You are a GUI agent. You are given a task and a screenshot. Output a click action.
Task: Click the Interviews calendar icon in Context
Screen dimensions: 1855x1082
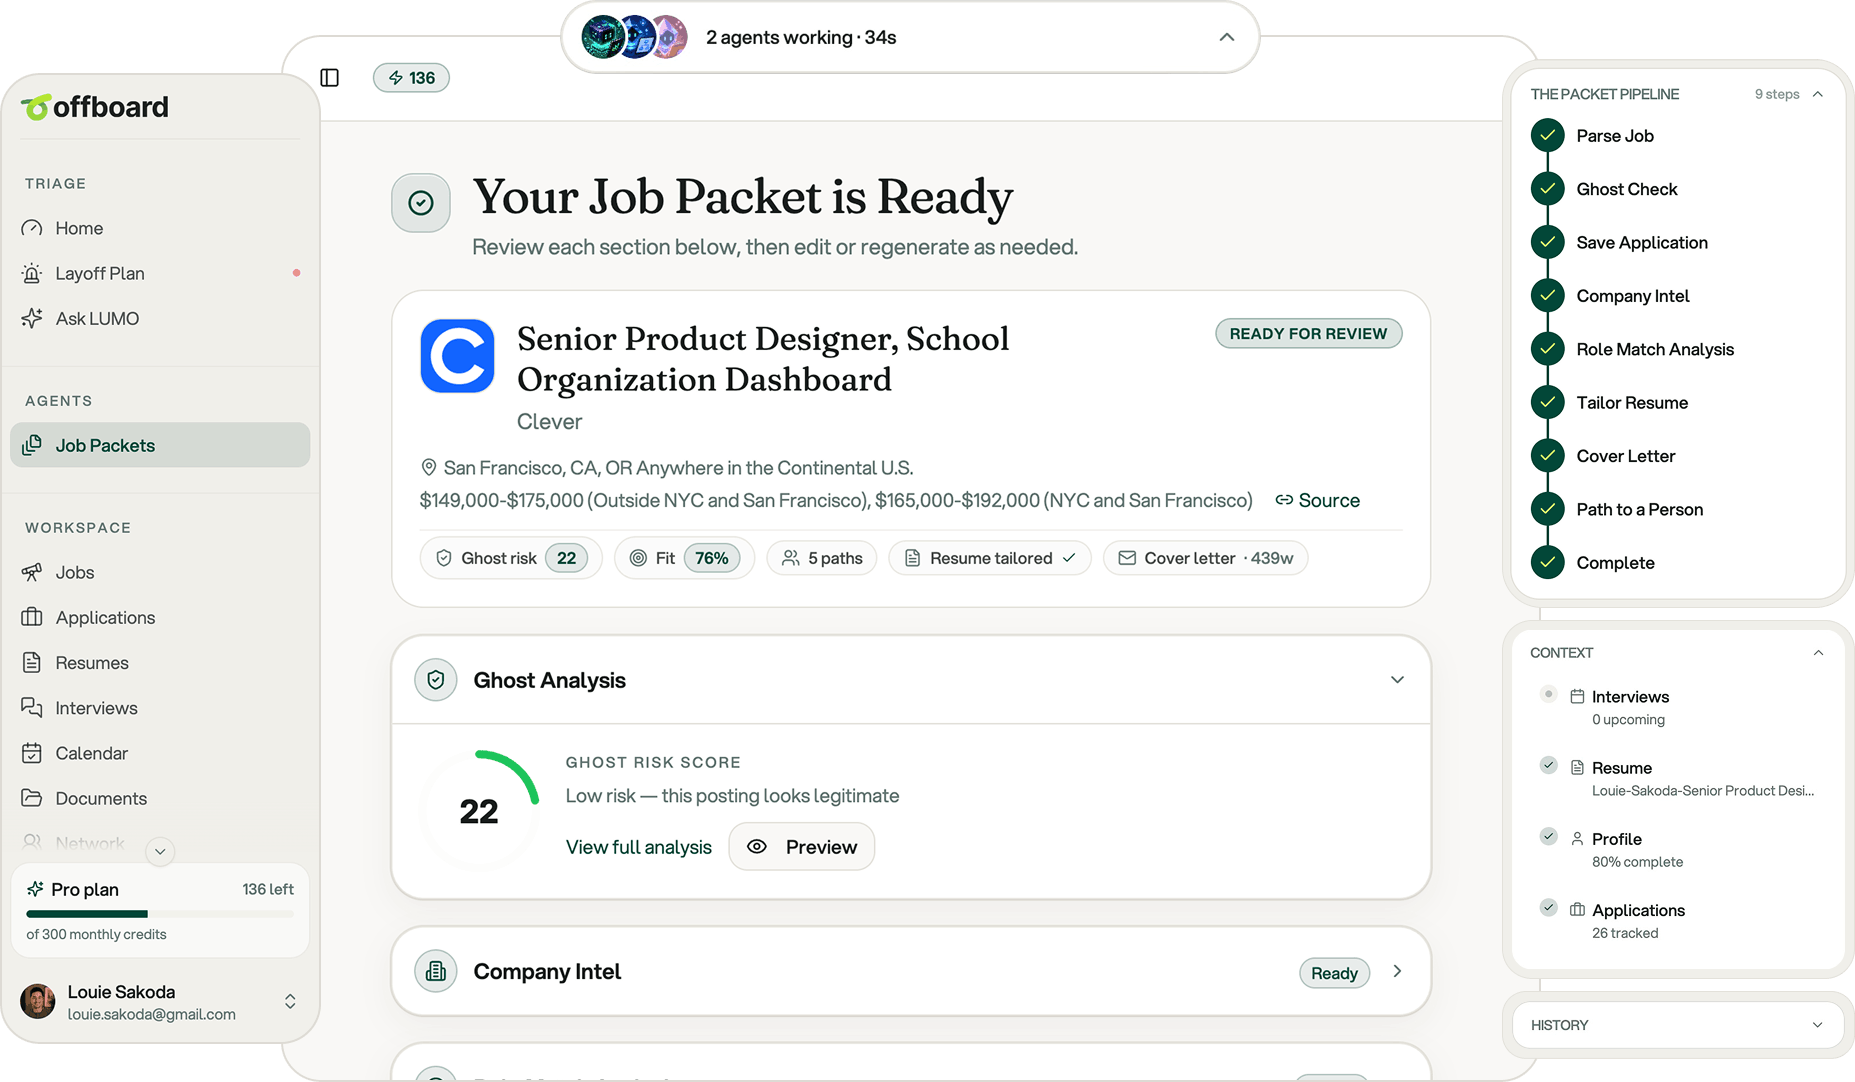pyautogui.click(x=1577, y=696)
